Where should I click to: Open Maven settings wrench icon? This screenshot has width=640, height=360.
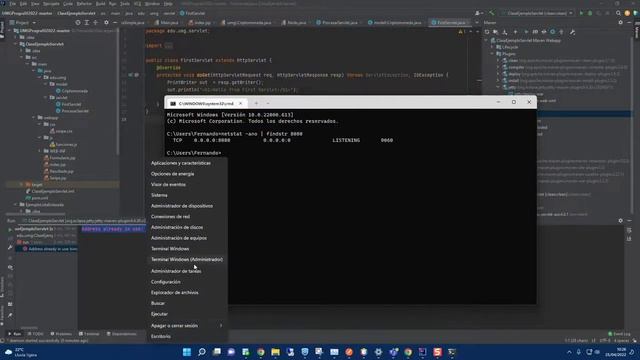(x=572, y=32)
